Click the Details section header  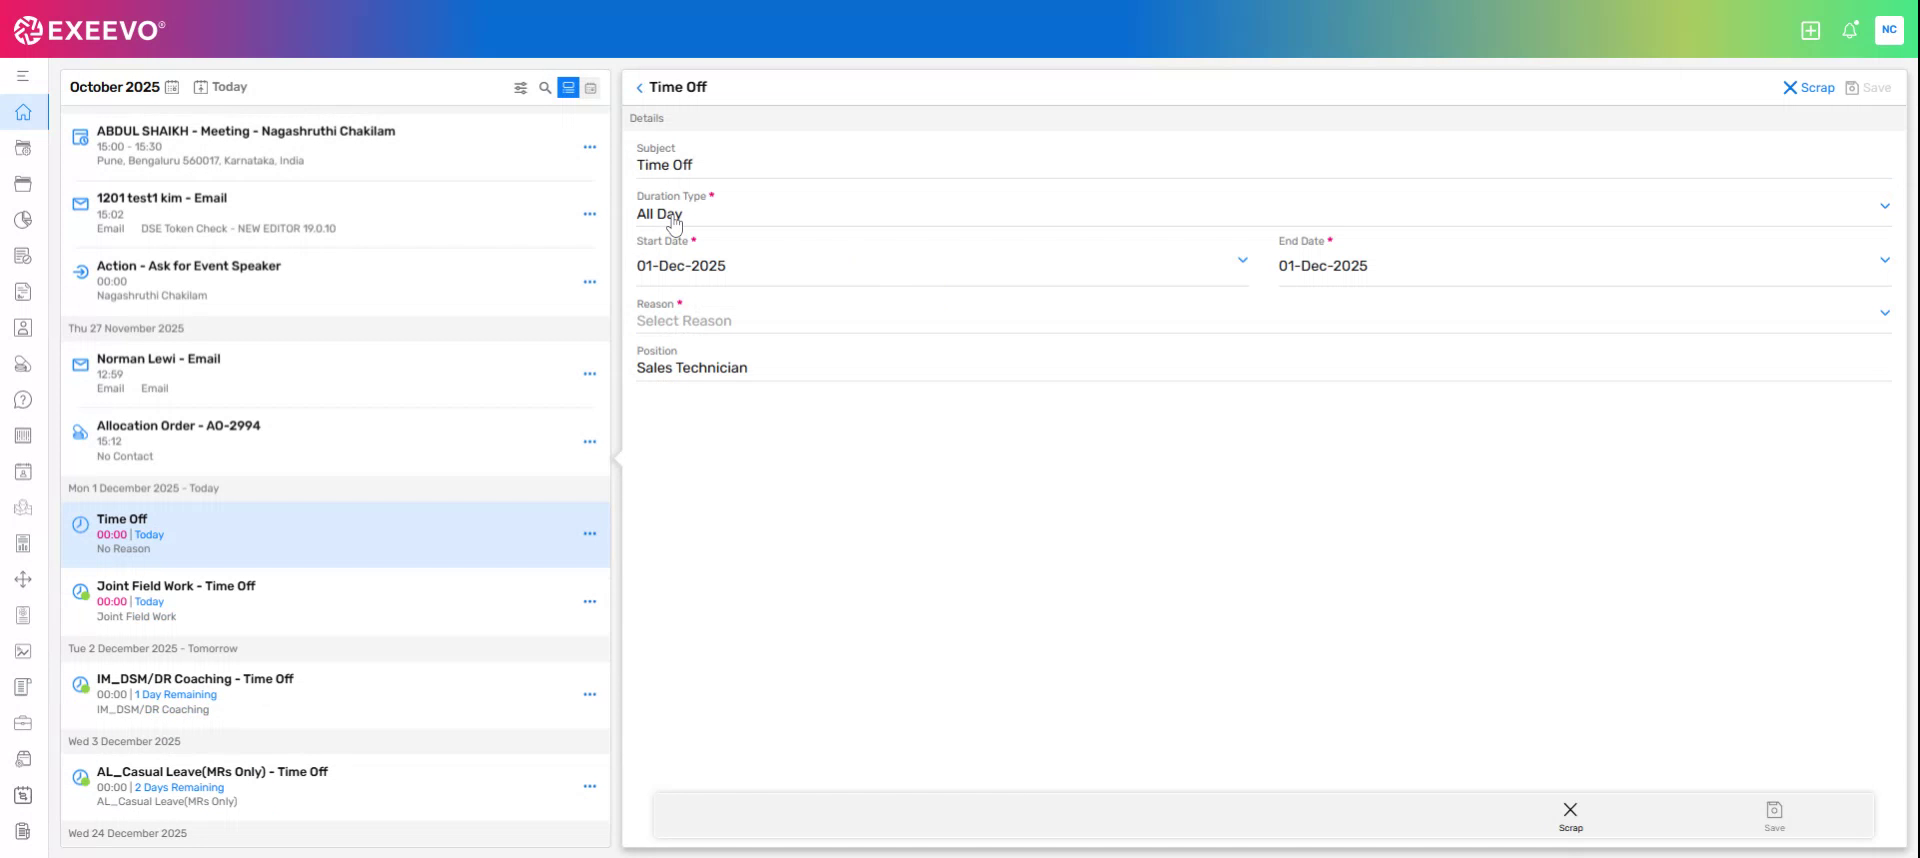tap(1264, 118)
